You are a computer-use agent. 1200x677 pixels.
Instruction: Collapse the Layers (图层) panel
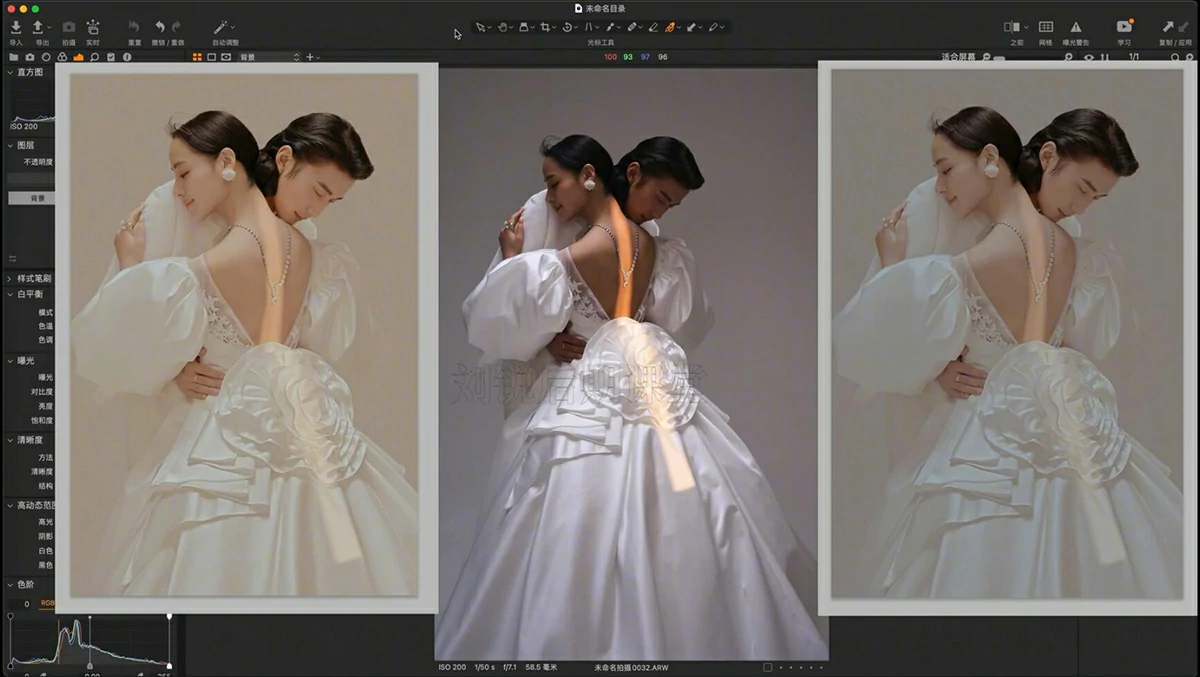[x=11, y=145]
